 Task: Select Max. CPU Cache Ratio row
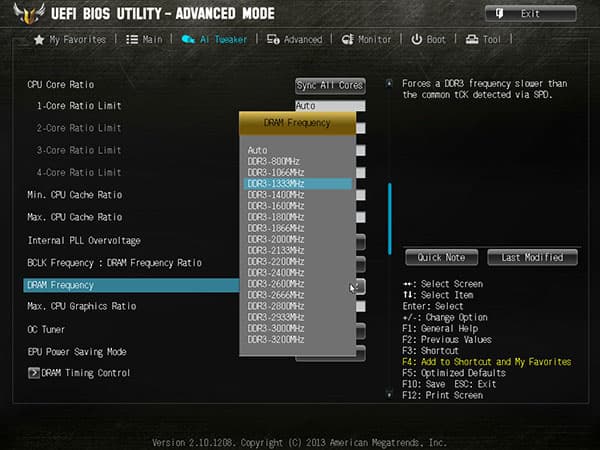(75, 217)
